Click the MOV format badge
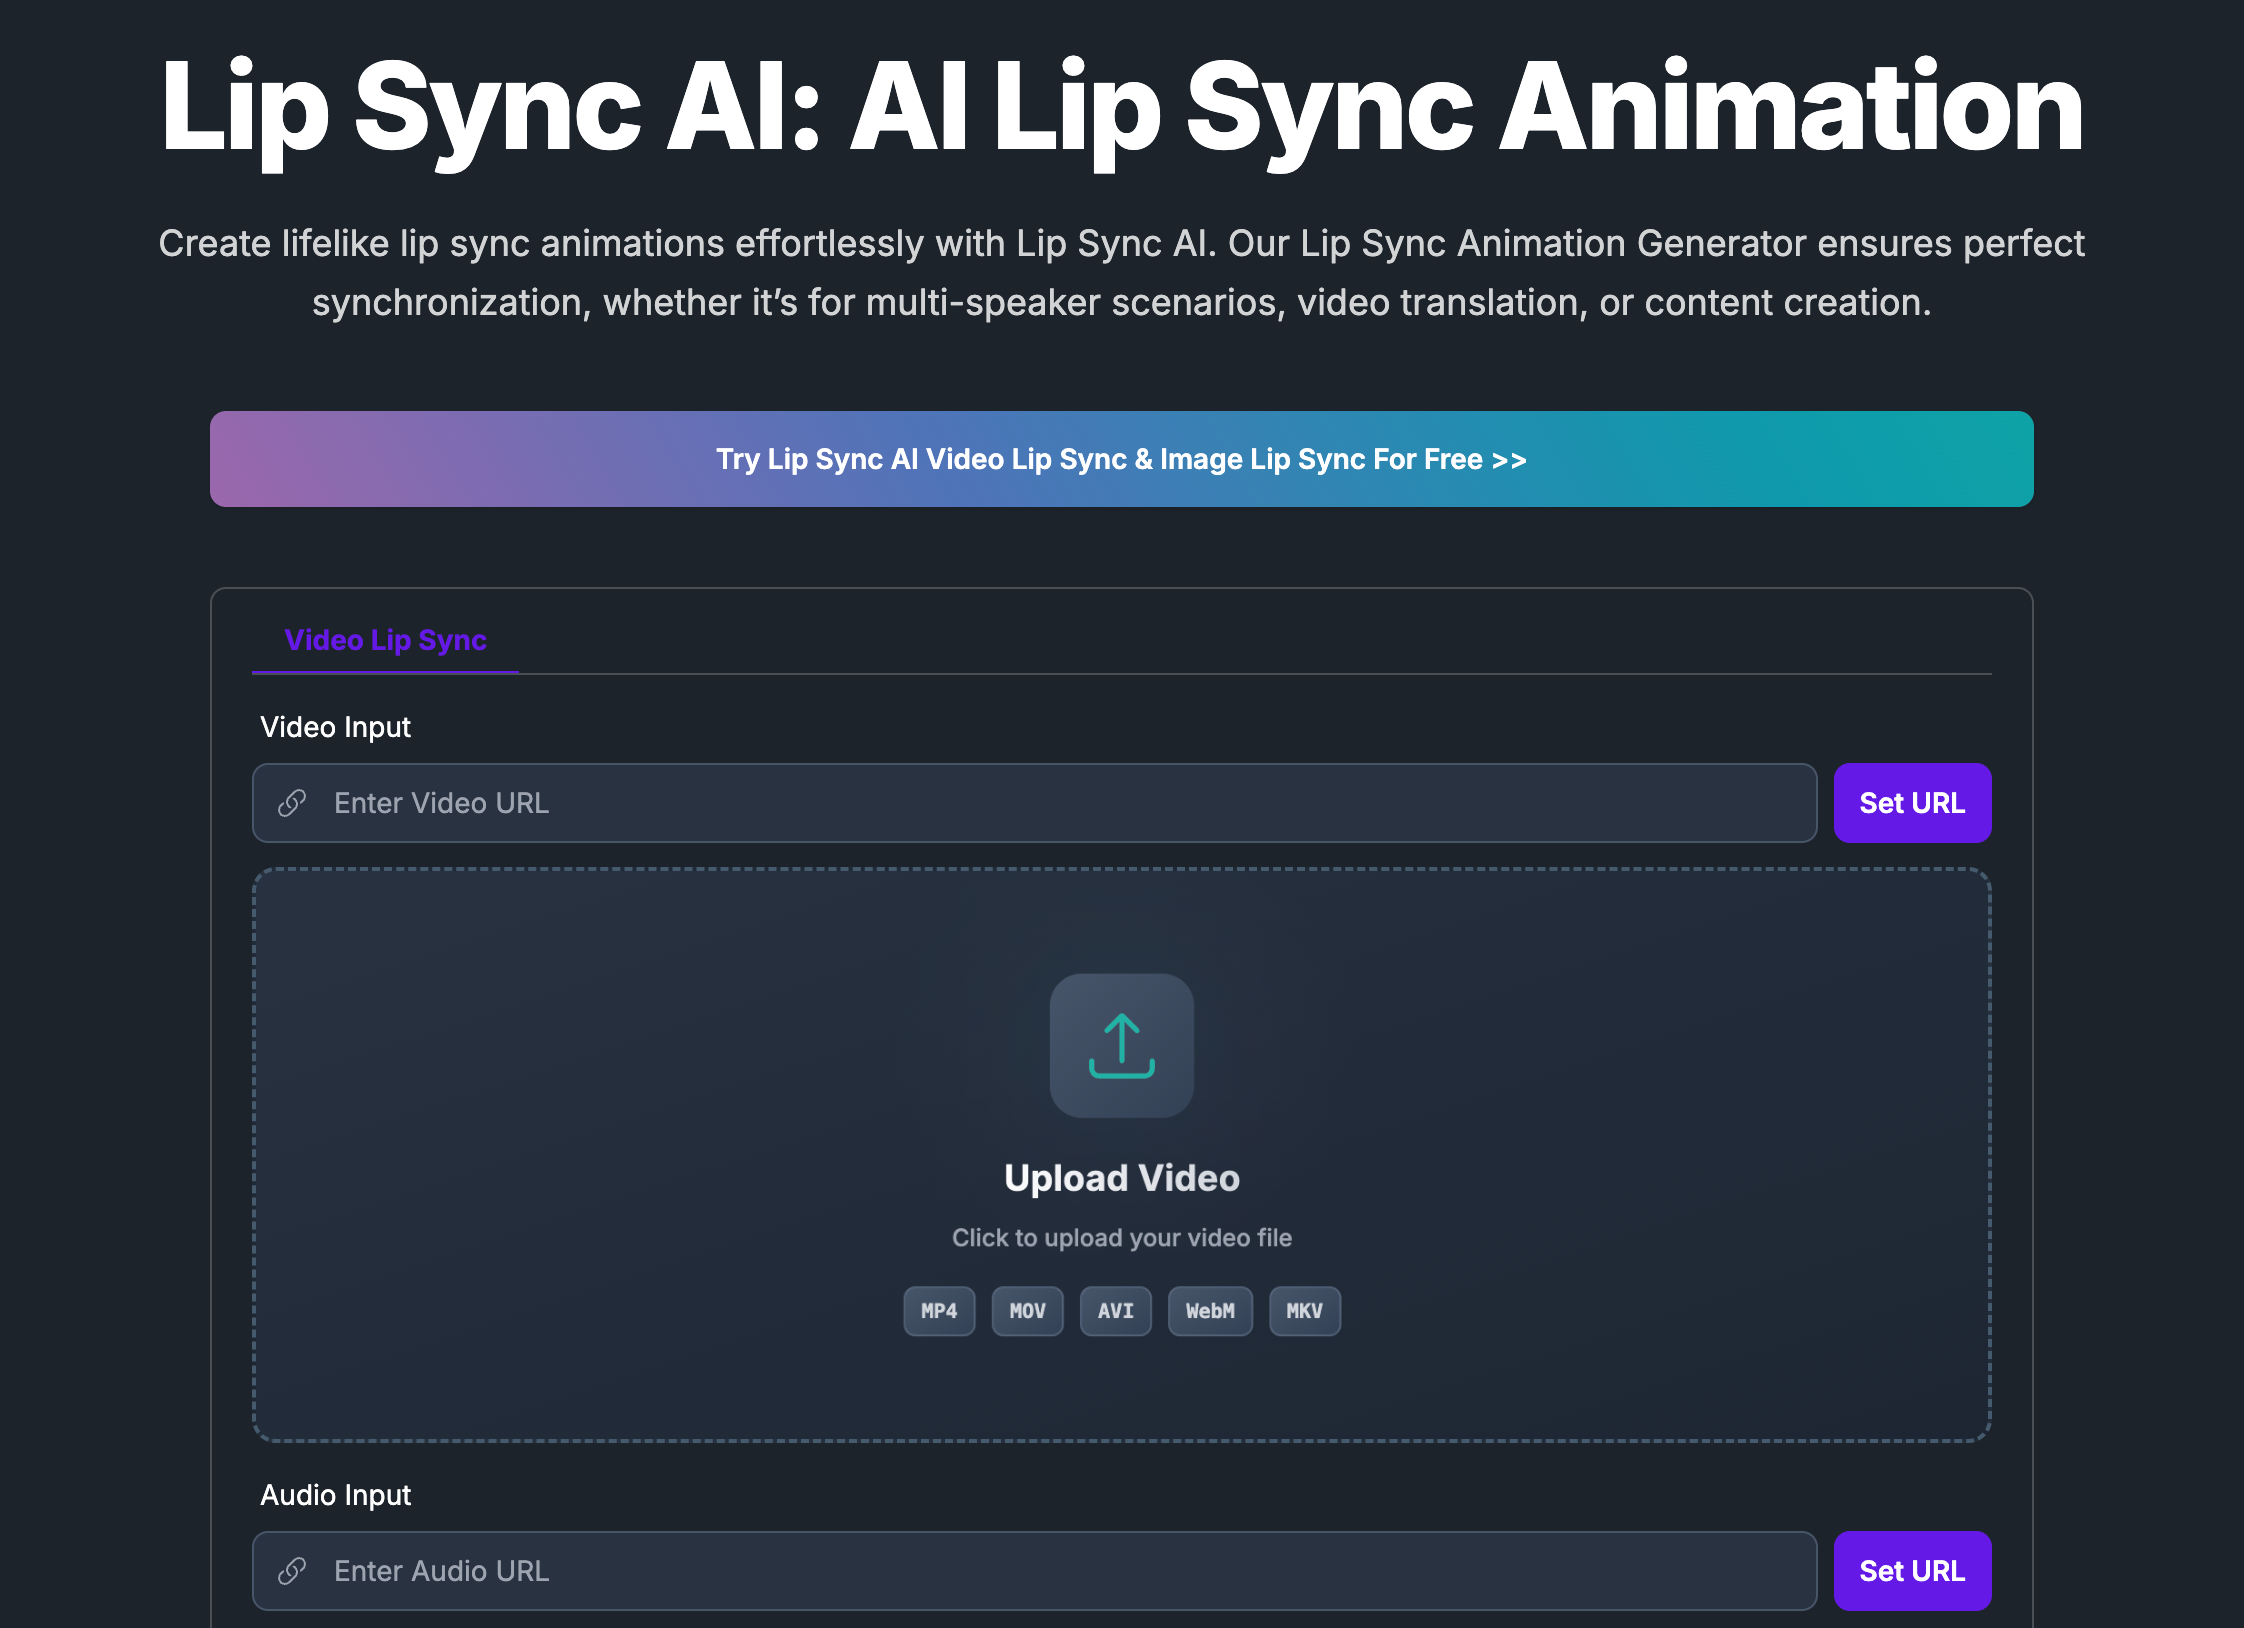 point(1027,1311)
